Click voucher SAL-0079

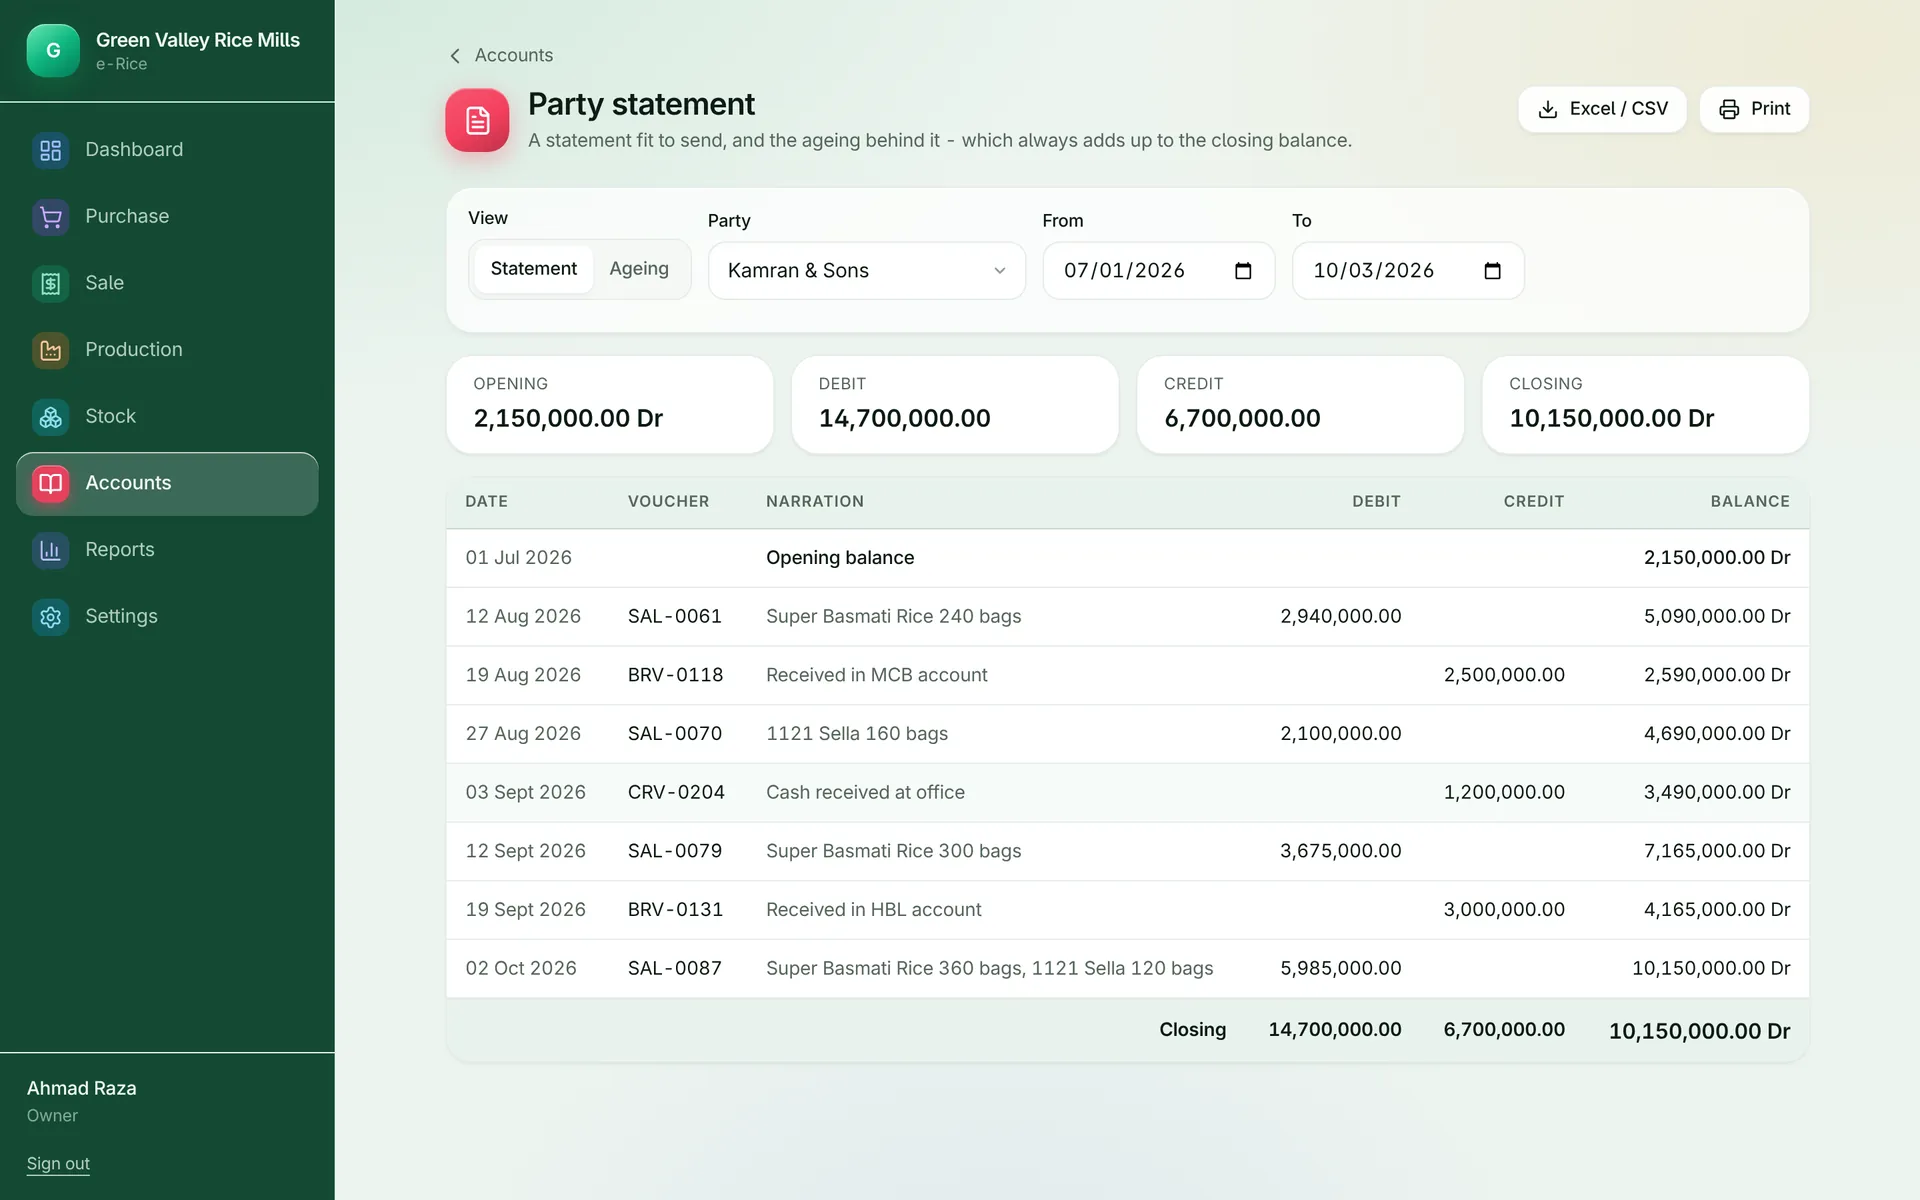(675, 851)
